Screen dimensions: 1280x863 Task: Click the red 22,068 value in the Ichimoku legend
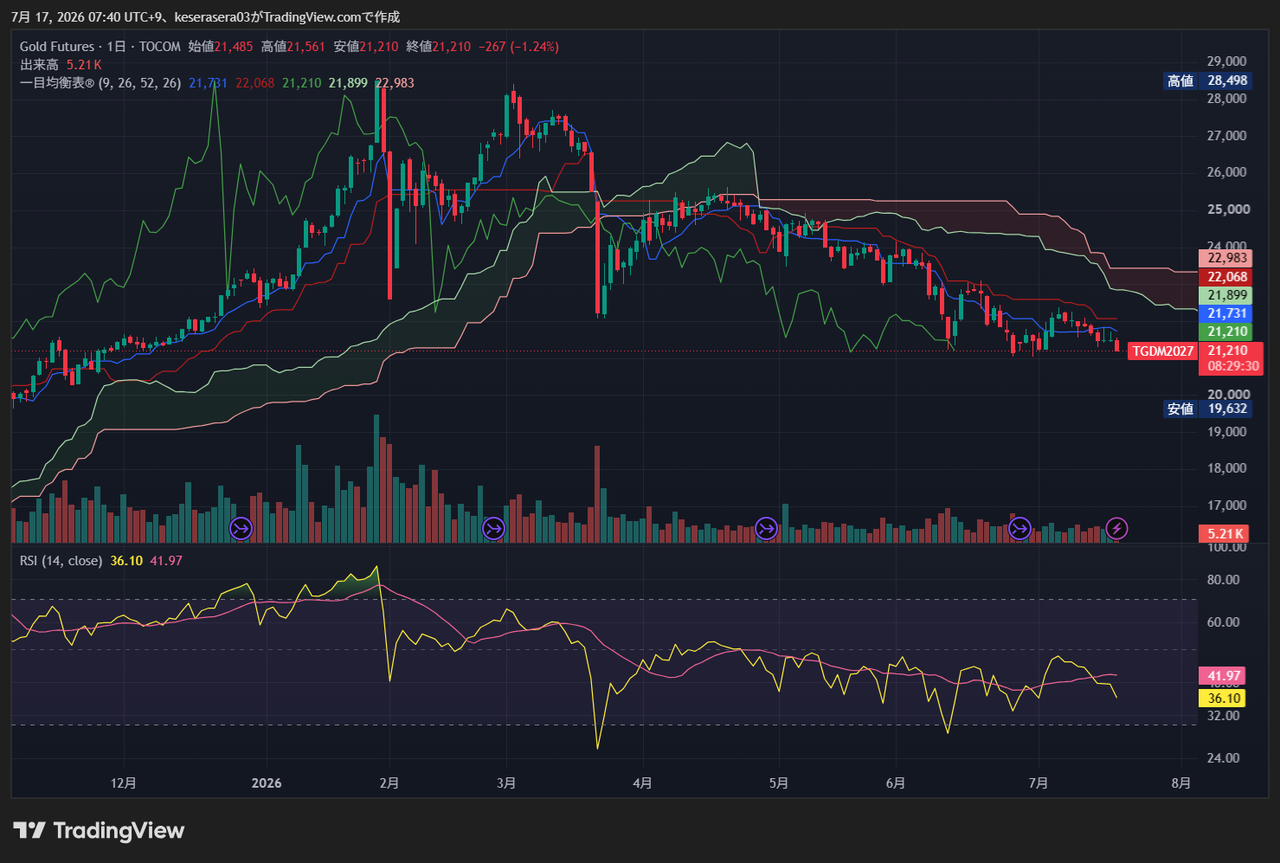point(255,83)
